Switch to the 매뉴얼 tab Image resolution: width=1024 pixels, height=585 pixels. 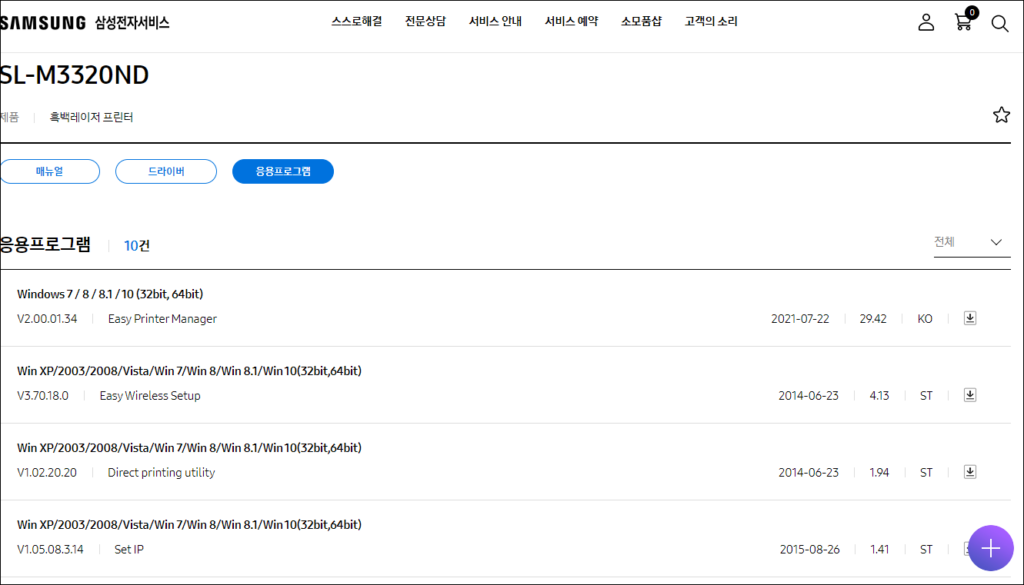click(50, 172)
